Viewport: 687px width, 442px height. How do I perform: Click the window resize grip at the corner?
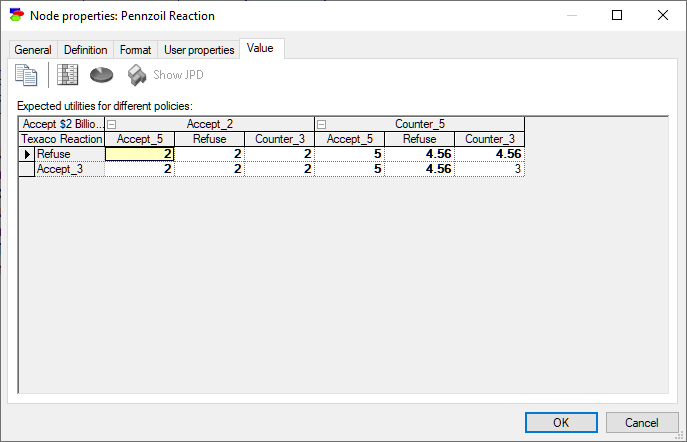[680, 436]
